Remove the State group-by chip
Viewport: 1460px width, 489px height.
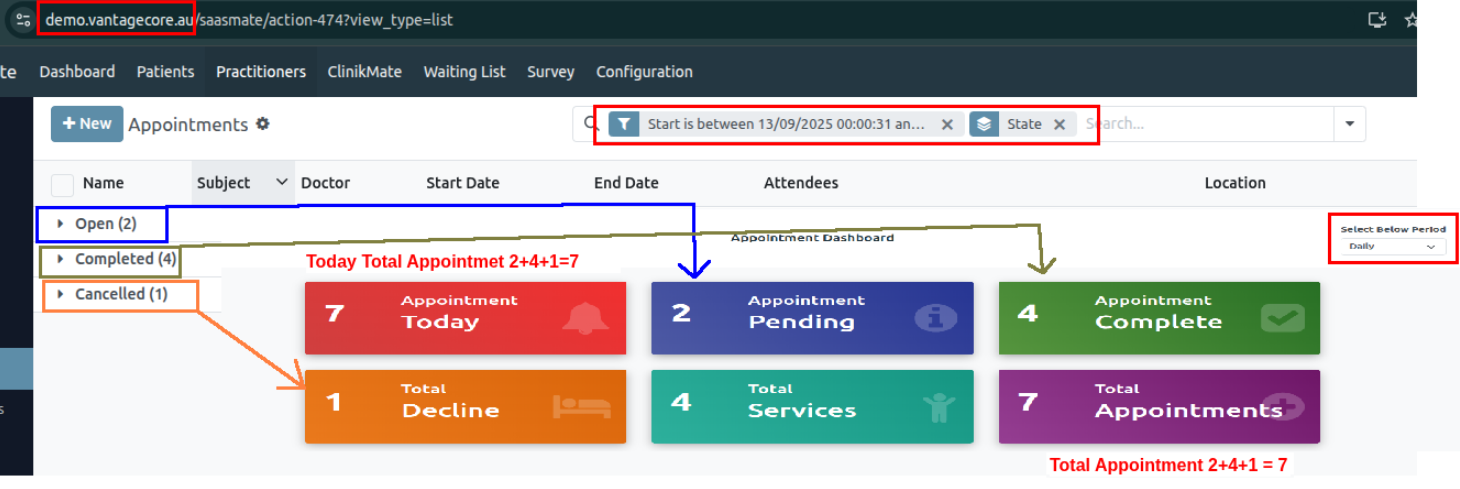pos(1059,125)
